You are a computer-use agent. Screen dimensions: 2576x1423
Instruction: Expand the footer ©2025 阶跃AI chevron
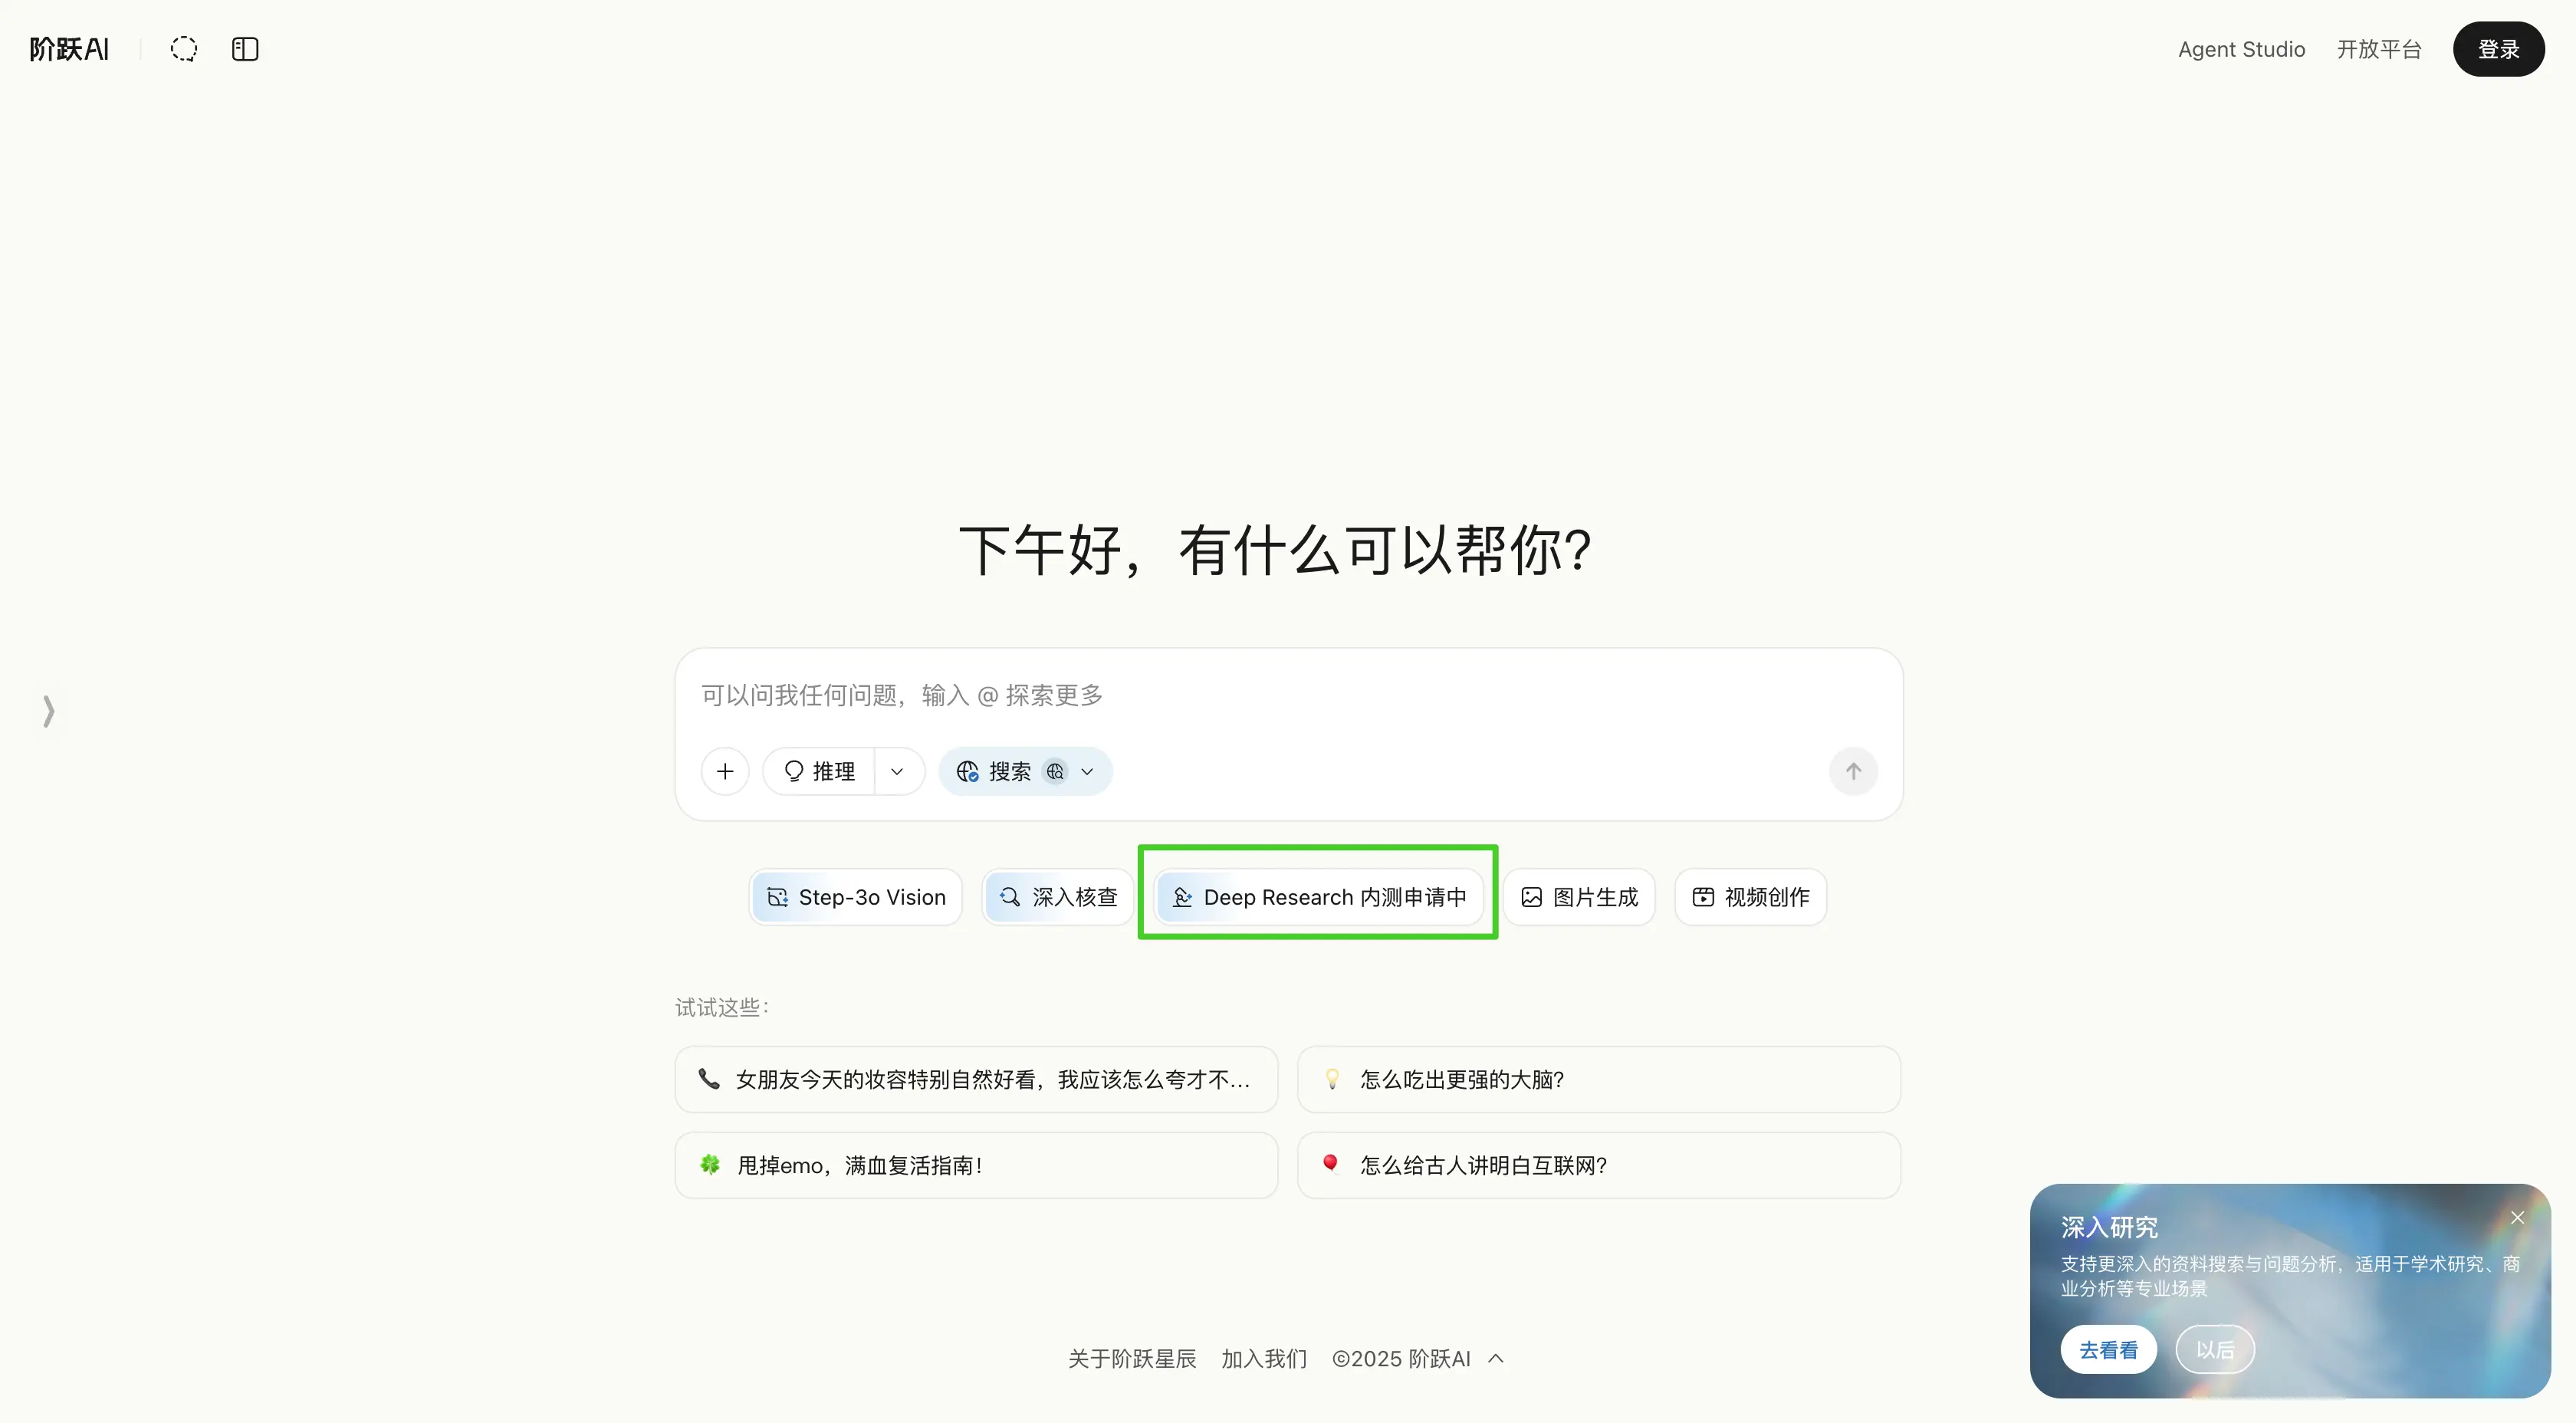coord(1496,1358)
